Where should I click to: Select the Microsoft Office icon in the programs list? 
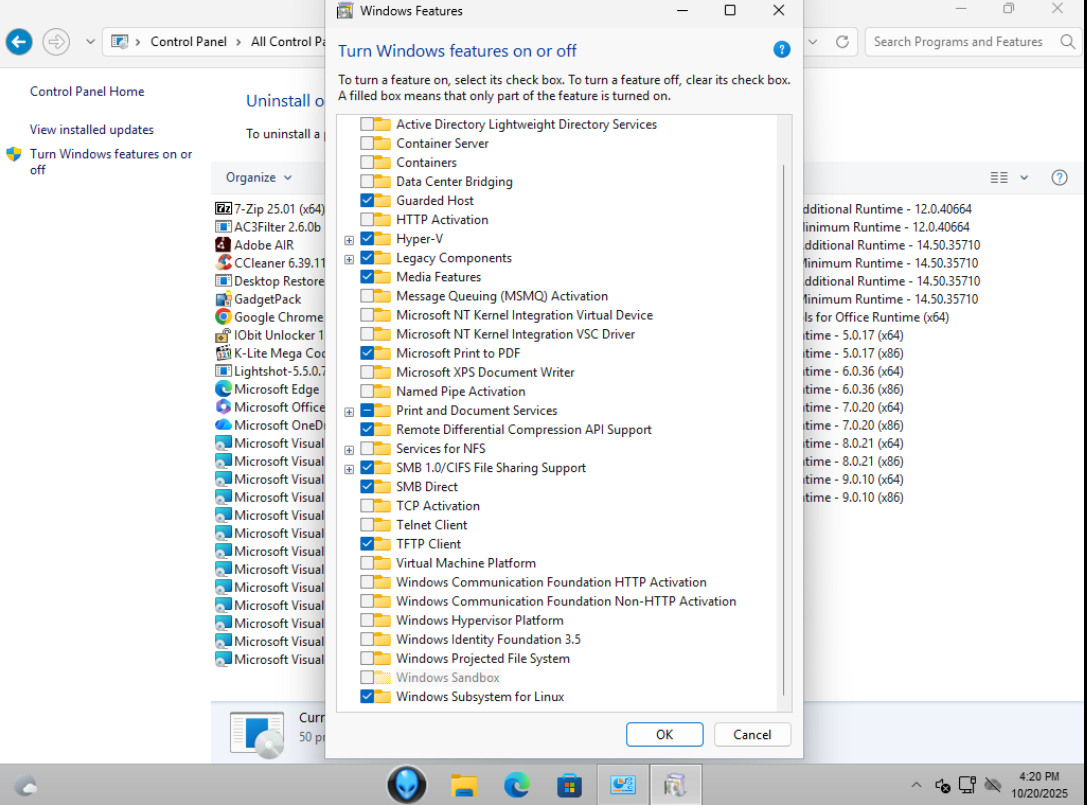pyautogui.click(x=223, y=407)
